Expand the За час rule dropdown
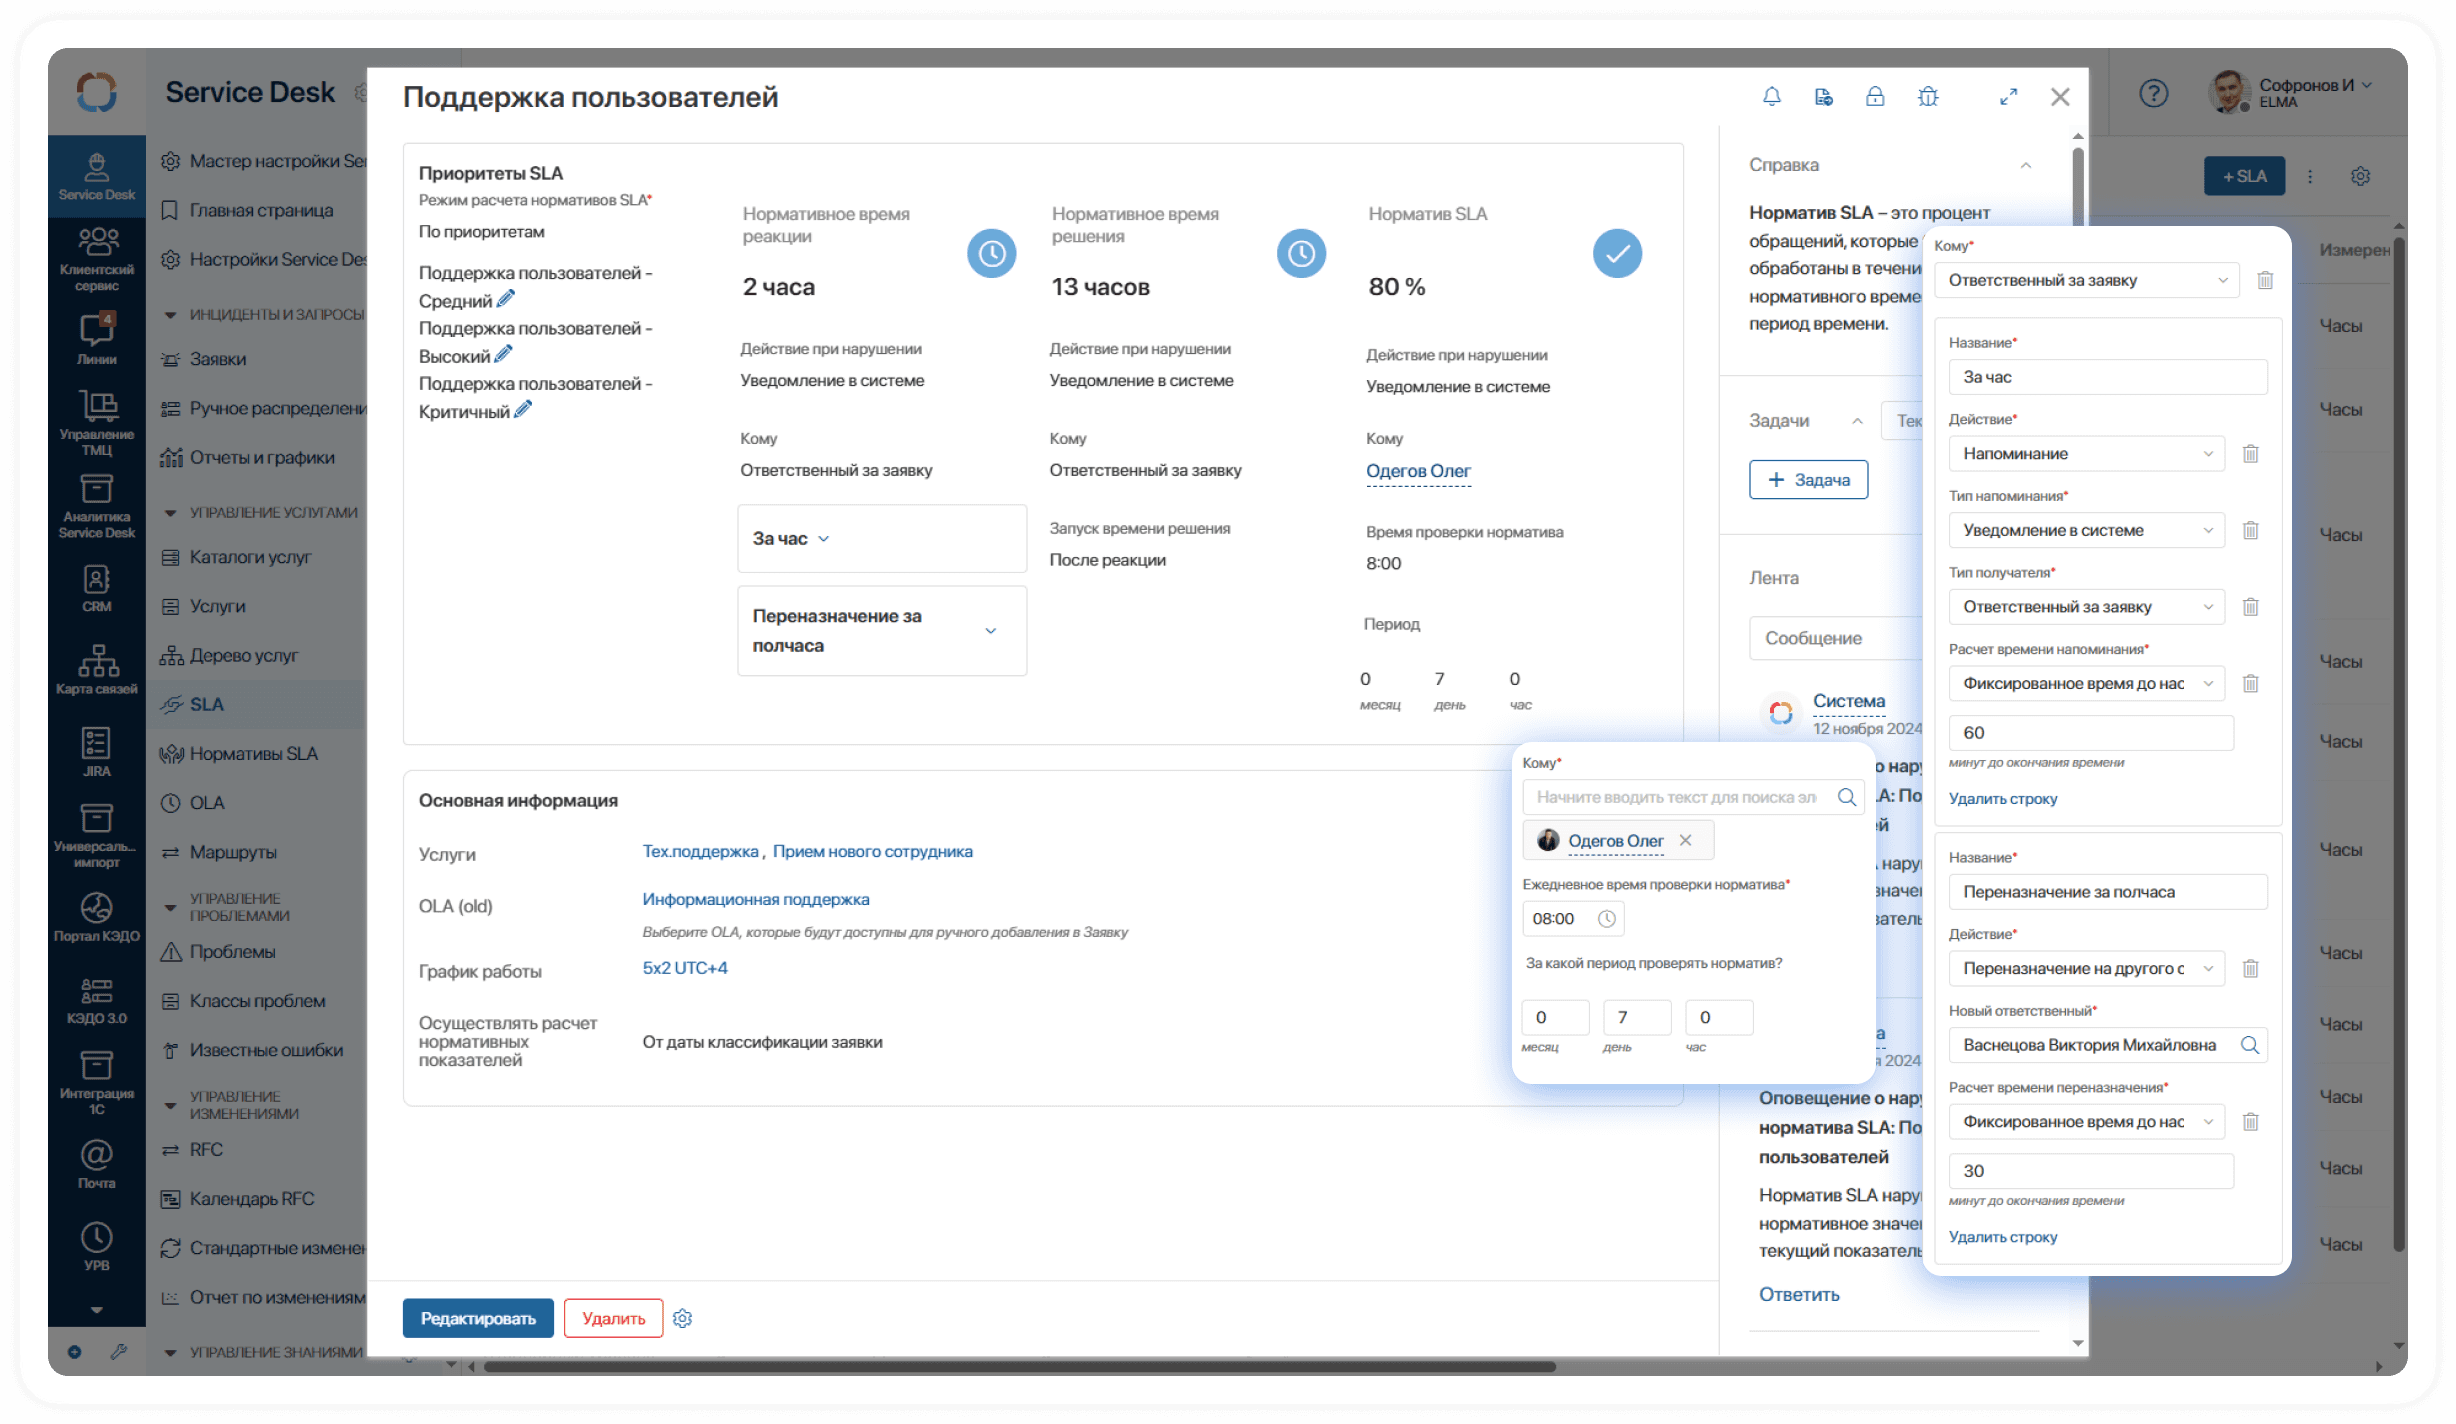The height and width of the screenshot is (1424, 2456). [824, 539]
